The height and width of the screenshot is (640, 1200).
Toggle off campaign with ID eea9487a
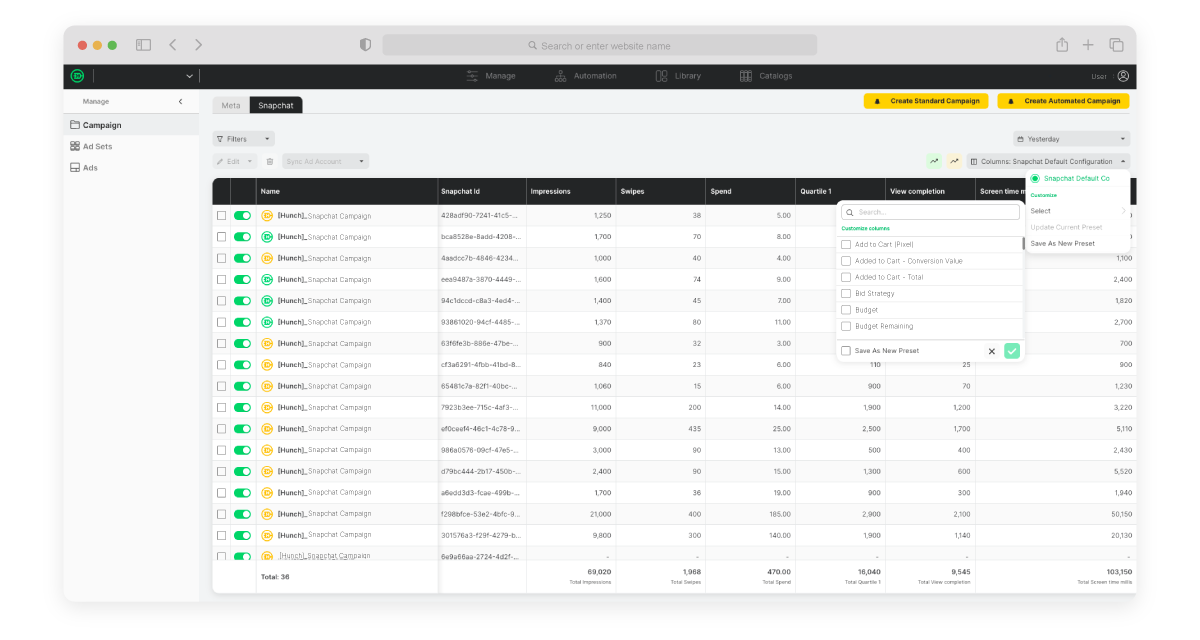(243, 279)
